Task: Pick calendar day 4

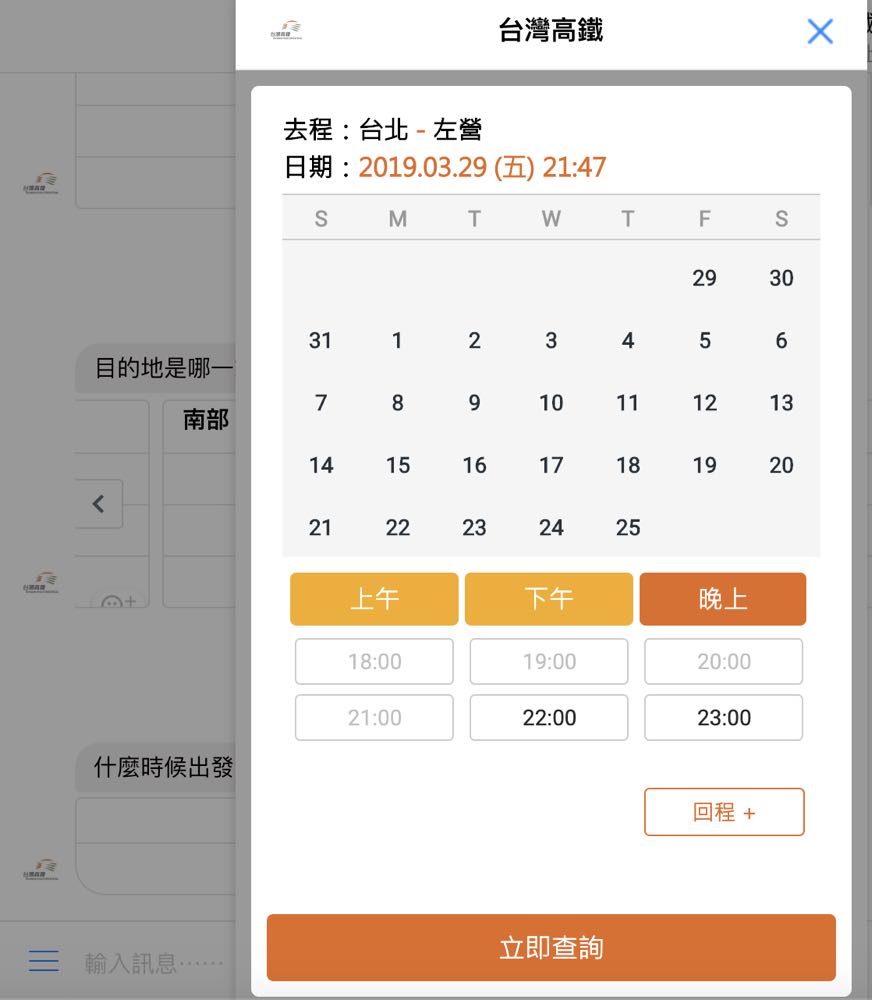Action: point(628,341)
